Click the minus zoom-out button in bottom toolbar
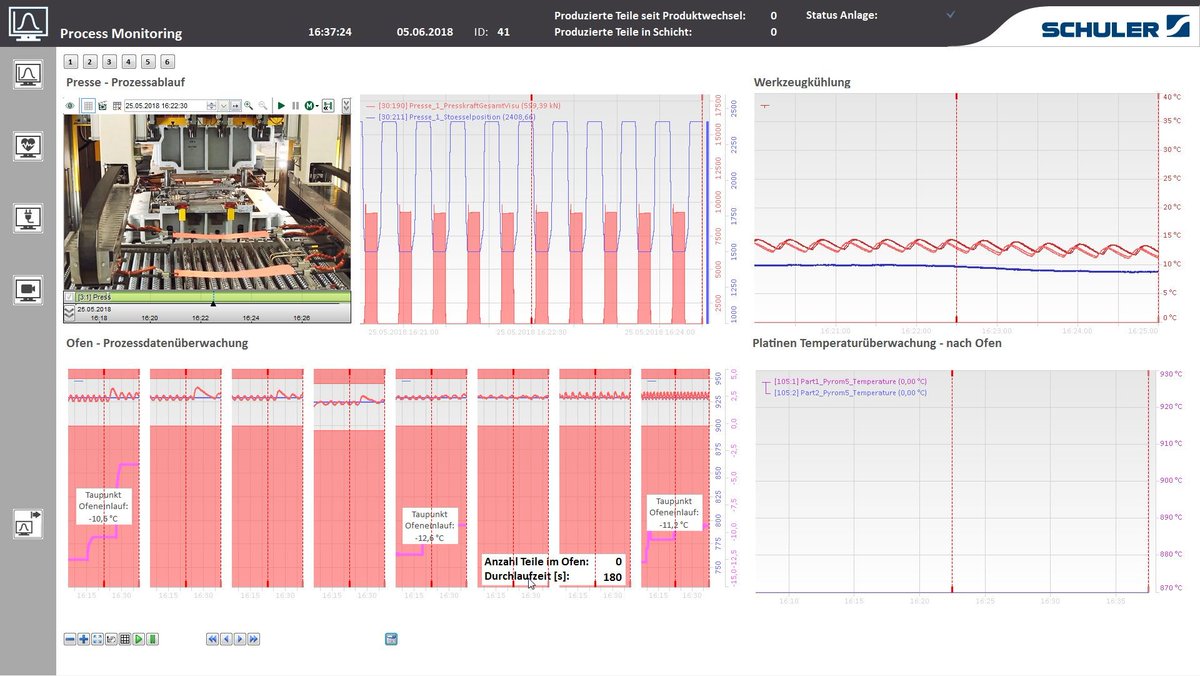Viewport: 1200px width, 676px height. [x=70, y=639]
